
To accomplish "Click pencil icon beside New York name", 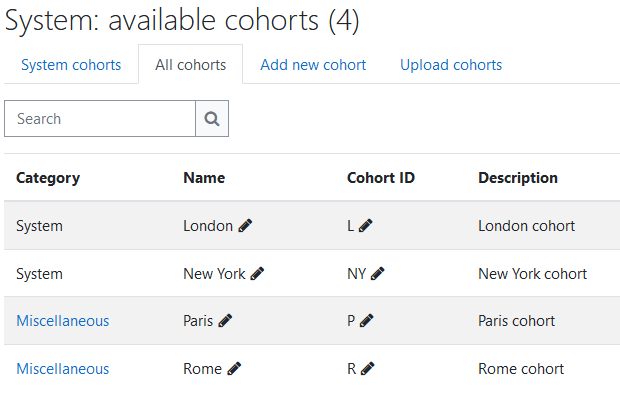I will click(x=257, y=274).
